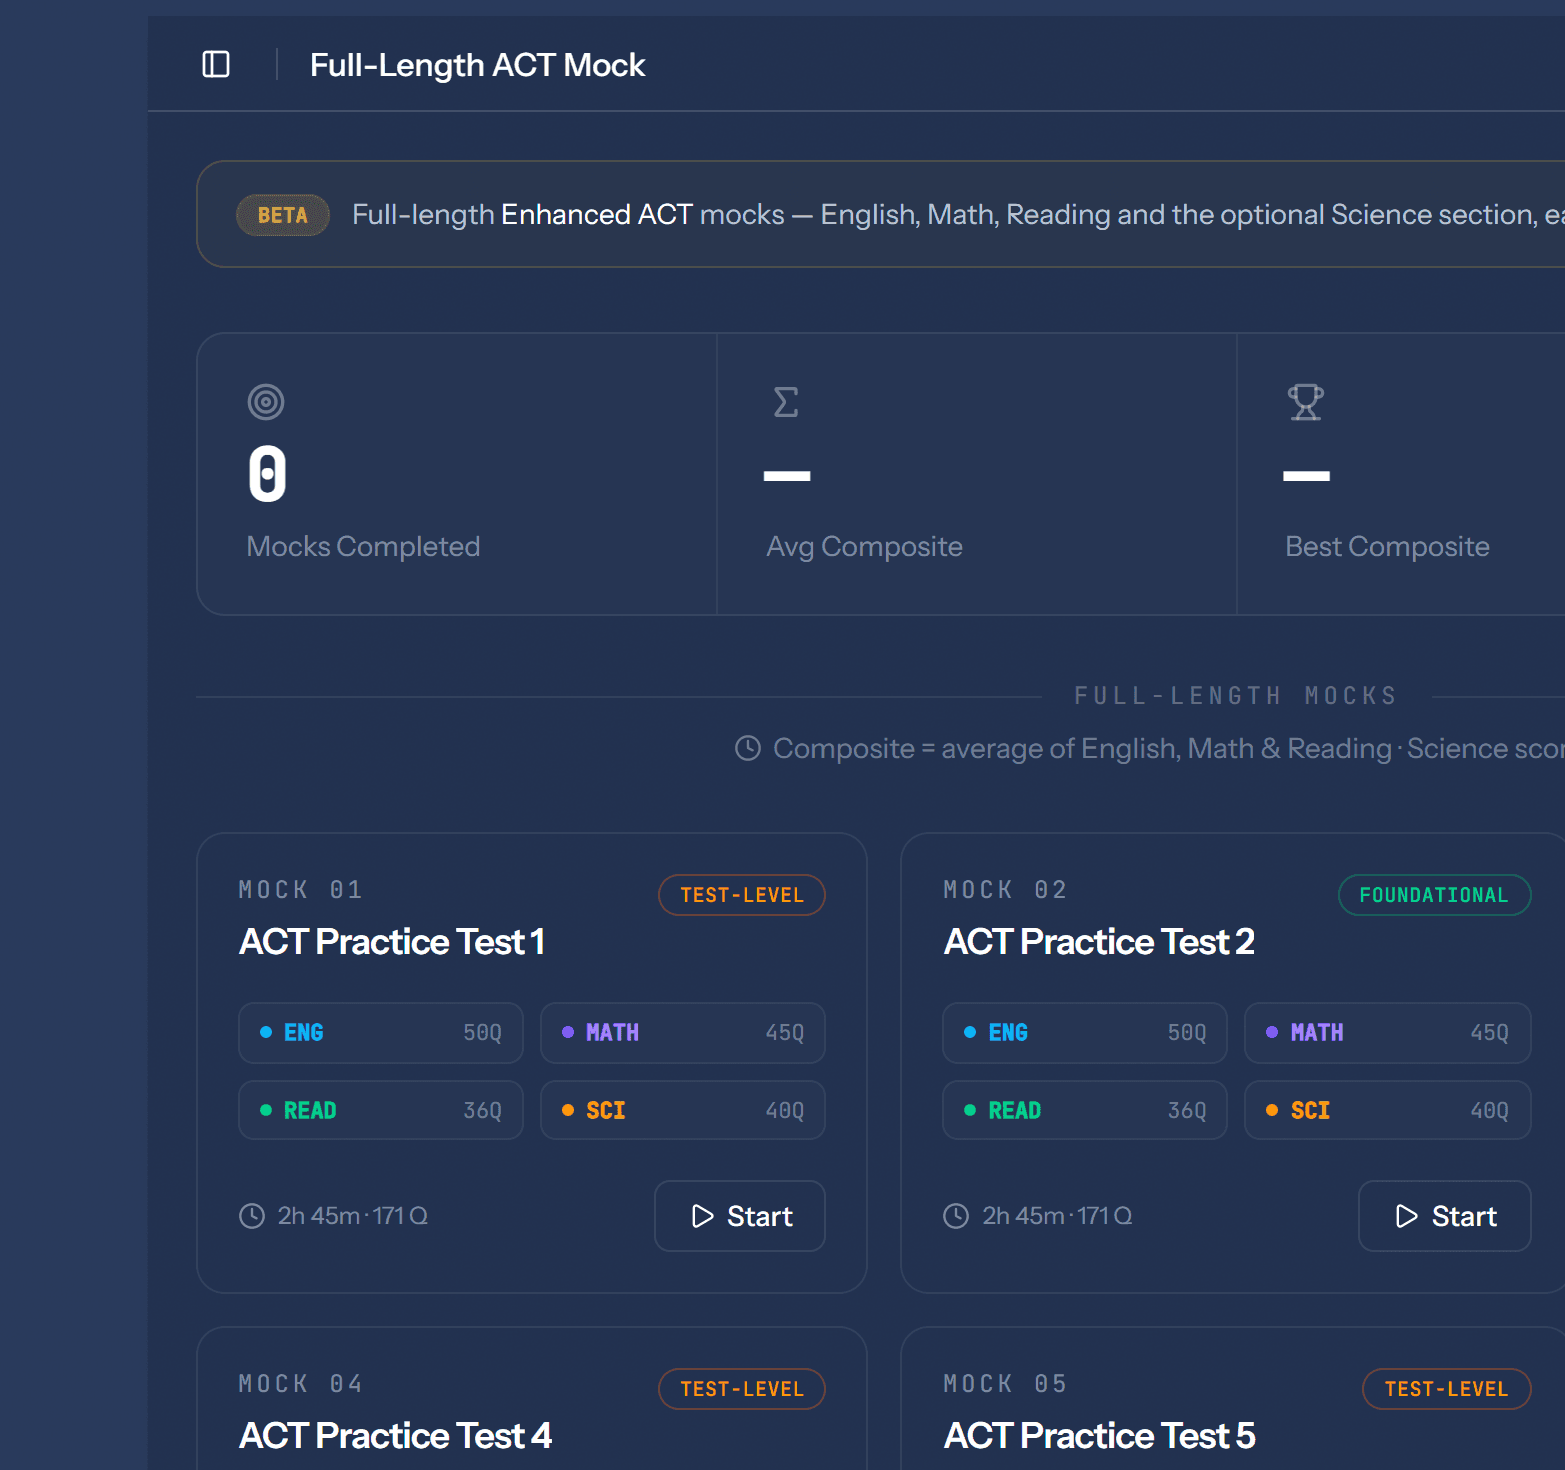Screen dimensions: 1565x1470
Task: Start ACT Practice Test 1
Action: 740,1216
